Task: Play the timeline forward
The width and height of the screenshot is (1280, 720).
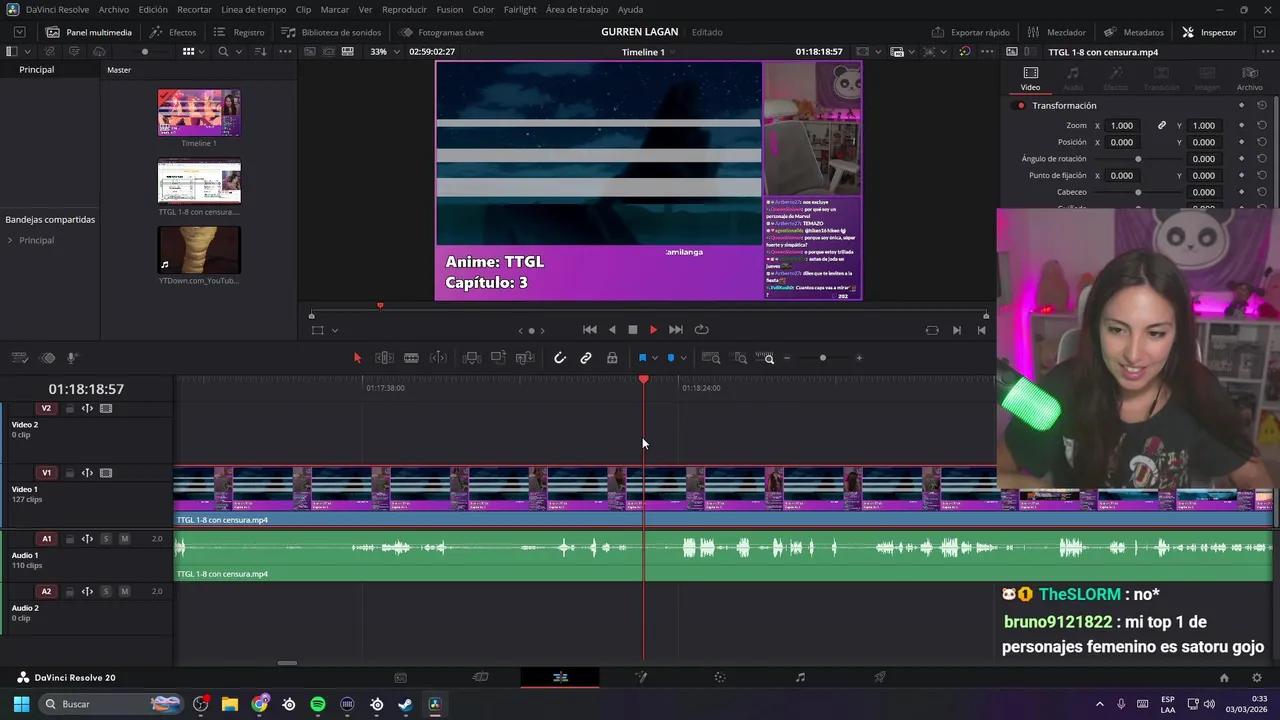Action: (x=653, y=330)
